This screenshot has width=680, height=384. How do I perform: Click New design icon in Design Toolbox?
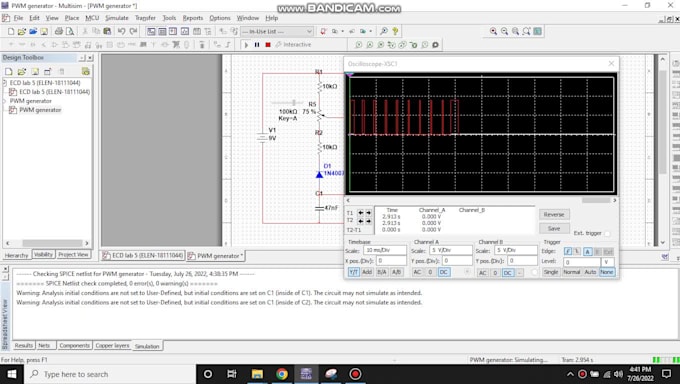coord(9,71)
